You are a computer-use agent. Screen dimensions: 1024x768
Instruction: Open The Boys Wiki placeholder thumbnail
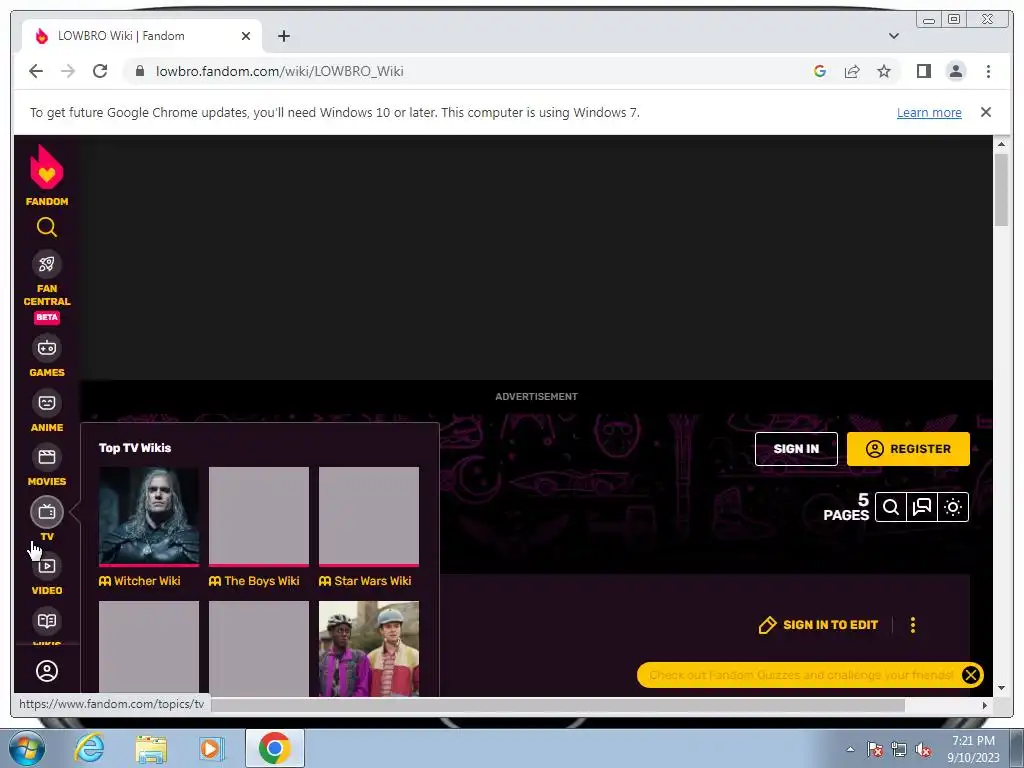(259, 516)
